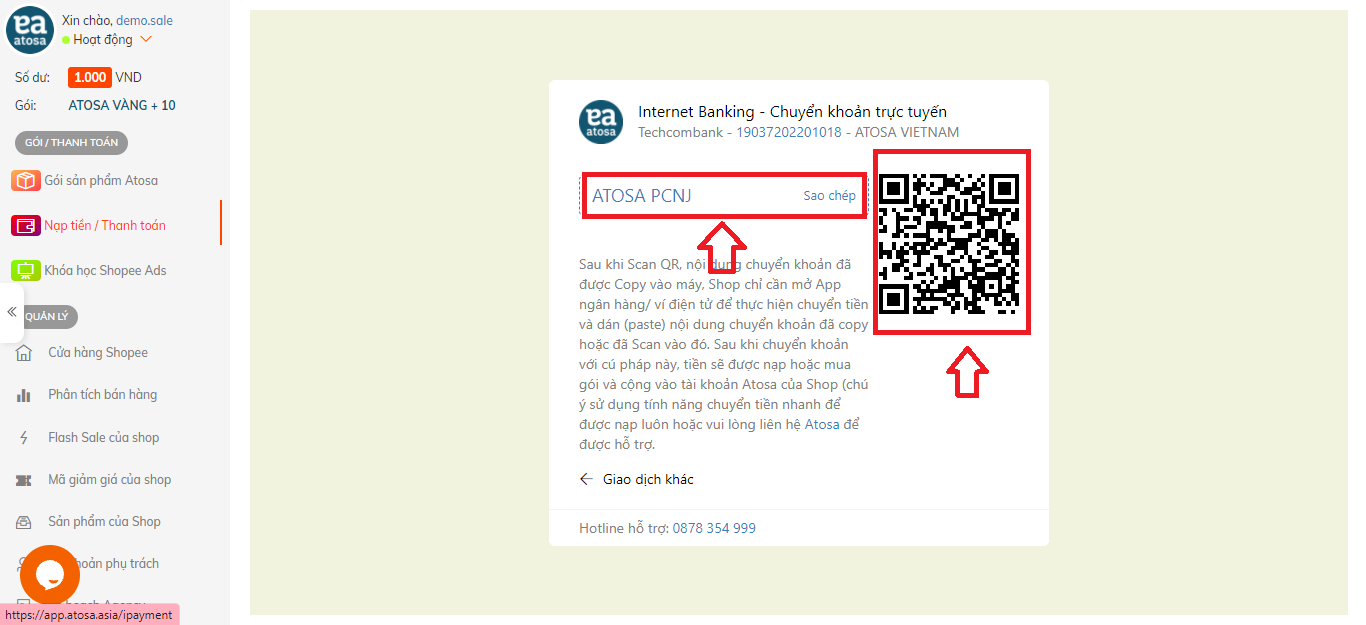Click the account number 19037202201018

[x=789, y=132]
